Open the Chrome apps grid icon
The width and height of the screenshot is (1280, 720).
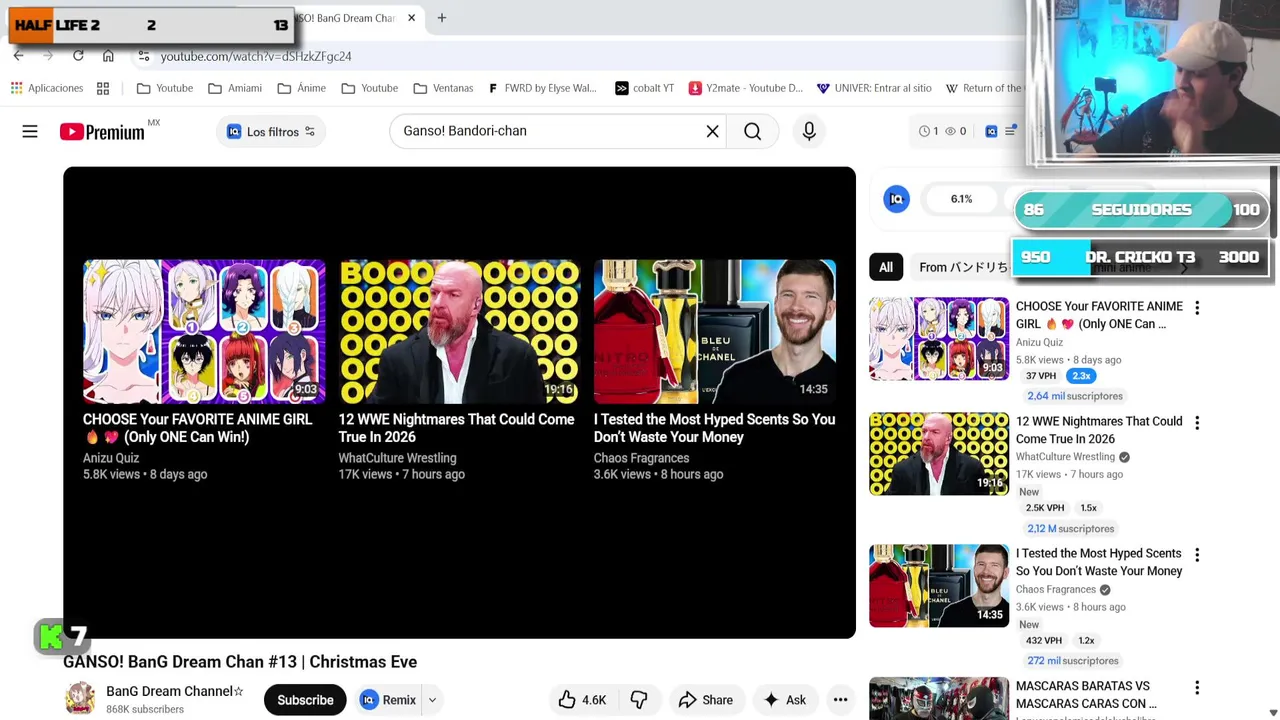click(102, 88)
